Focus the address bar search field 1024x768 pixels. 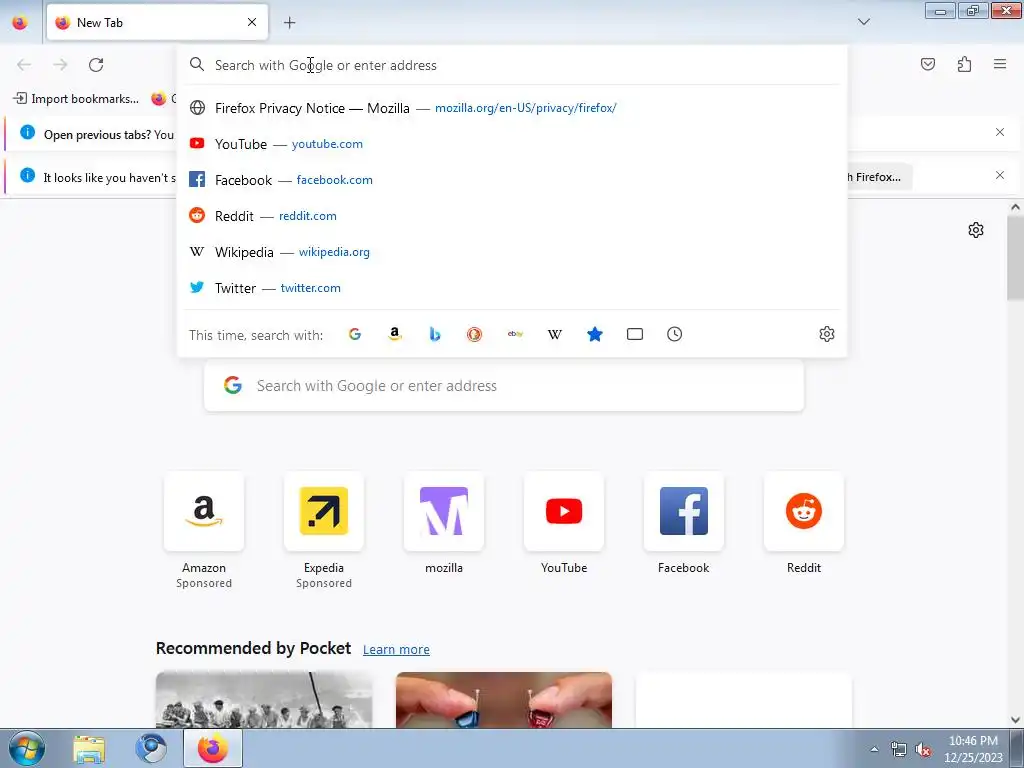tap(512, 65)
